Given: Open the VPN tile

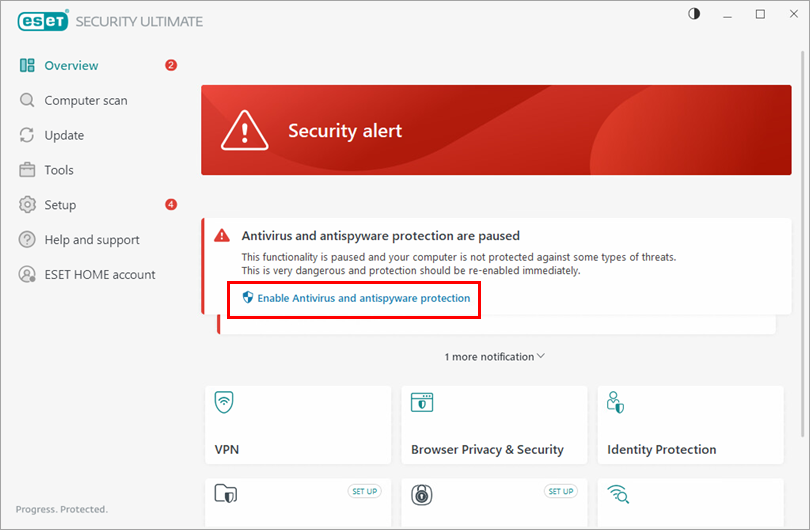Looking at the screenshot, I should [298, 425].
